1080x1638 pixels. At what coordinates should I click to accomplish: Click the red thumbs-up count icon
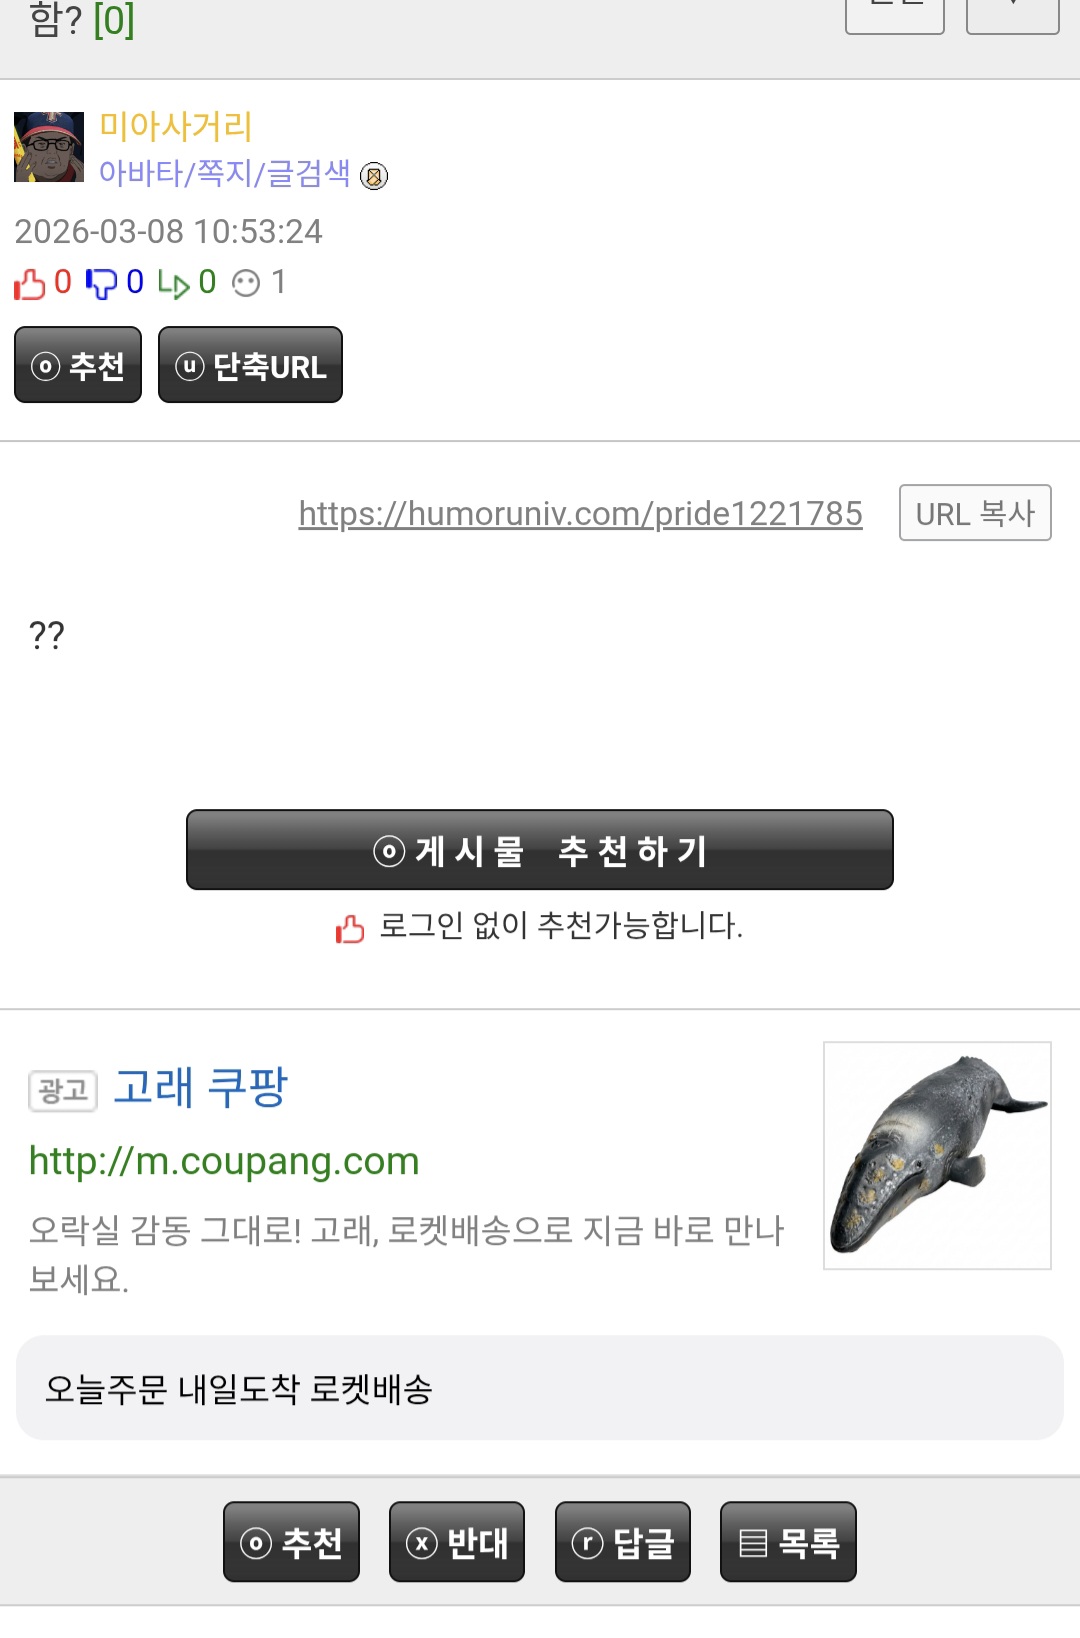coord(30,284)
